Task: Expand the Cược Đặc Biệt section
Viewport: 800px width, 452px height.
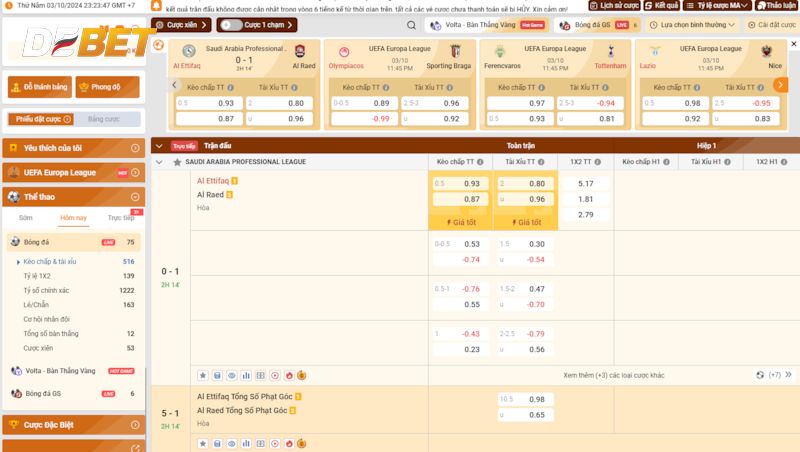Action: click(72, 425)
